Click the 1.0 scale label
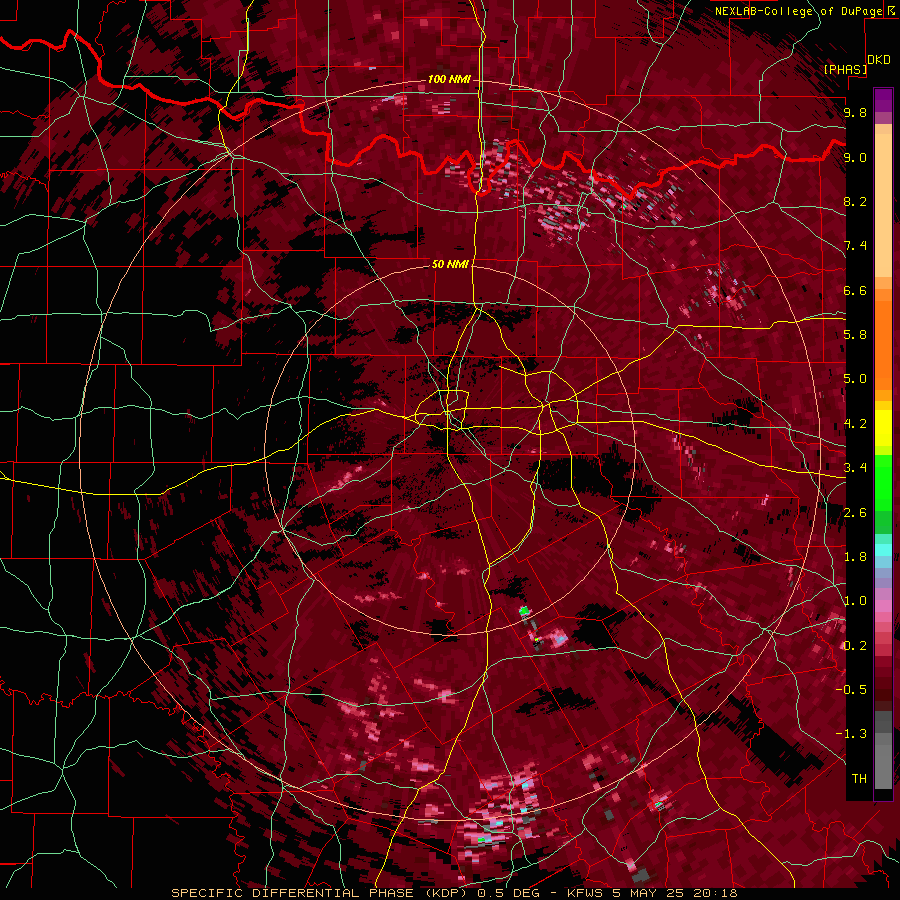This screenshot has height=900, width=900. pos(855,601)
